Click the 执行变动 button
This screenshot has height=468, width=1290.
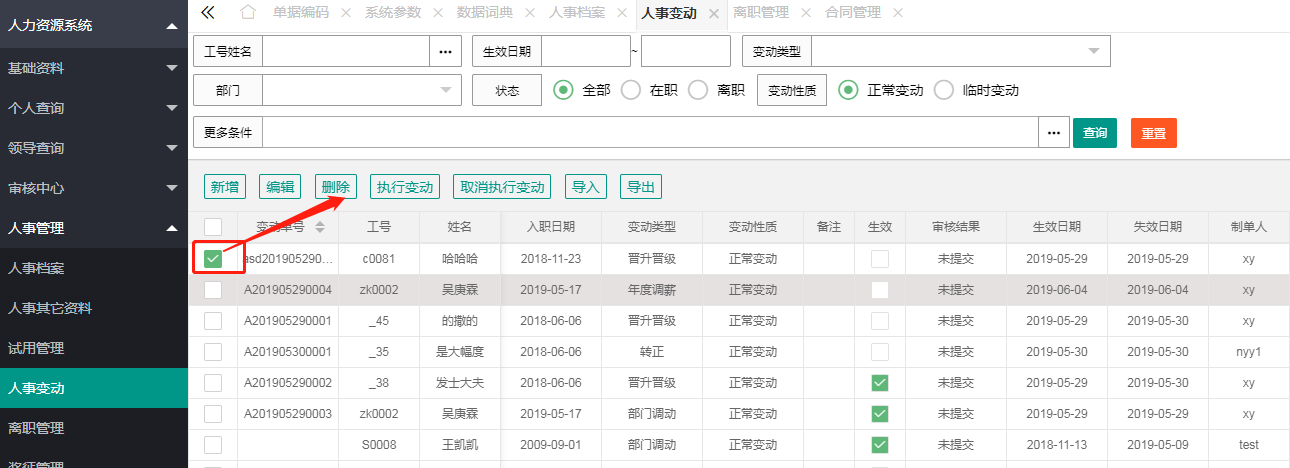404,187
